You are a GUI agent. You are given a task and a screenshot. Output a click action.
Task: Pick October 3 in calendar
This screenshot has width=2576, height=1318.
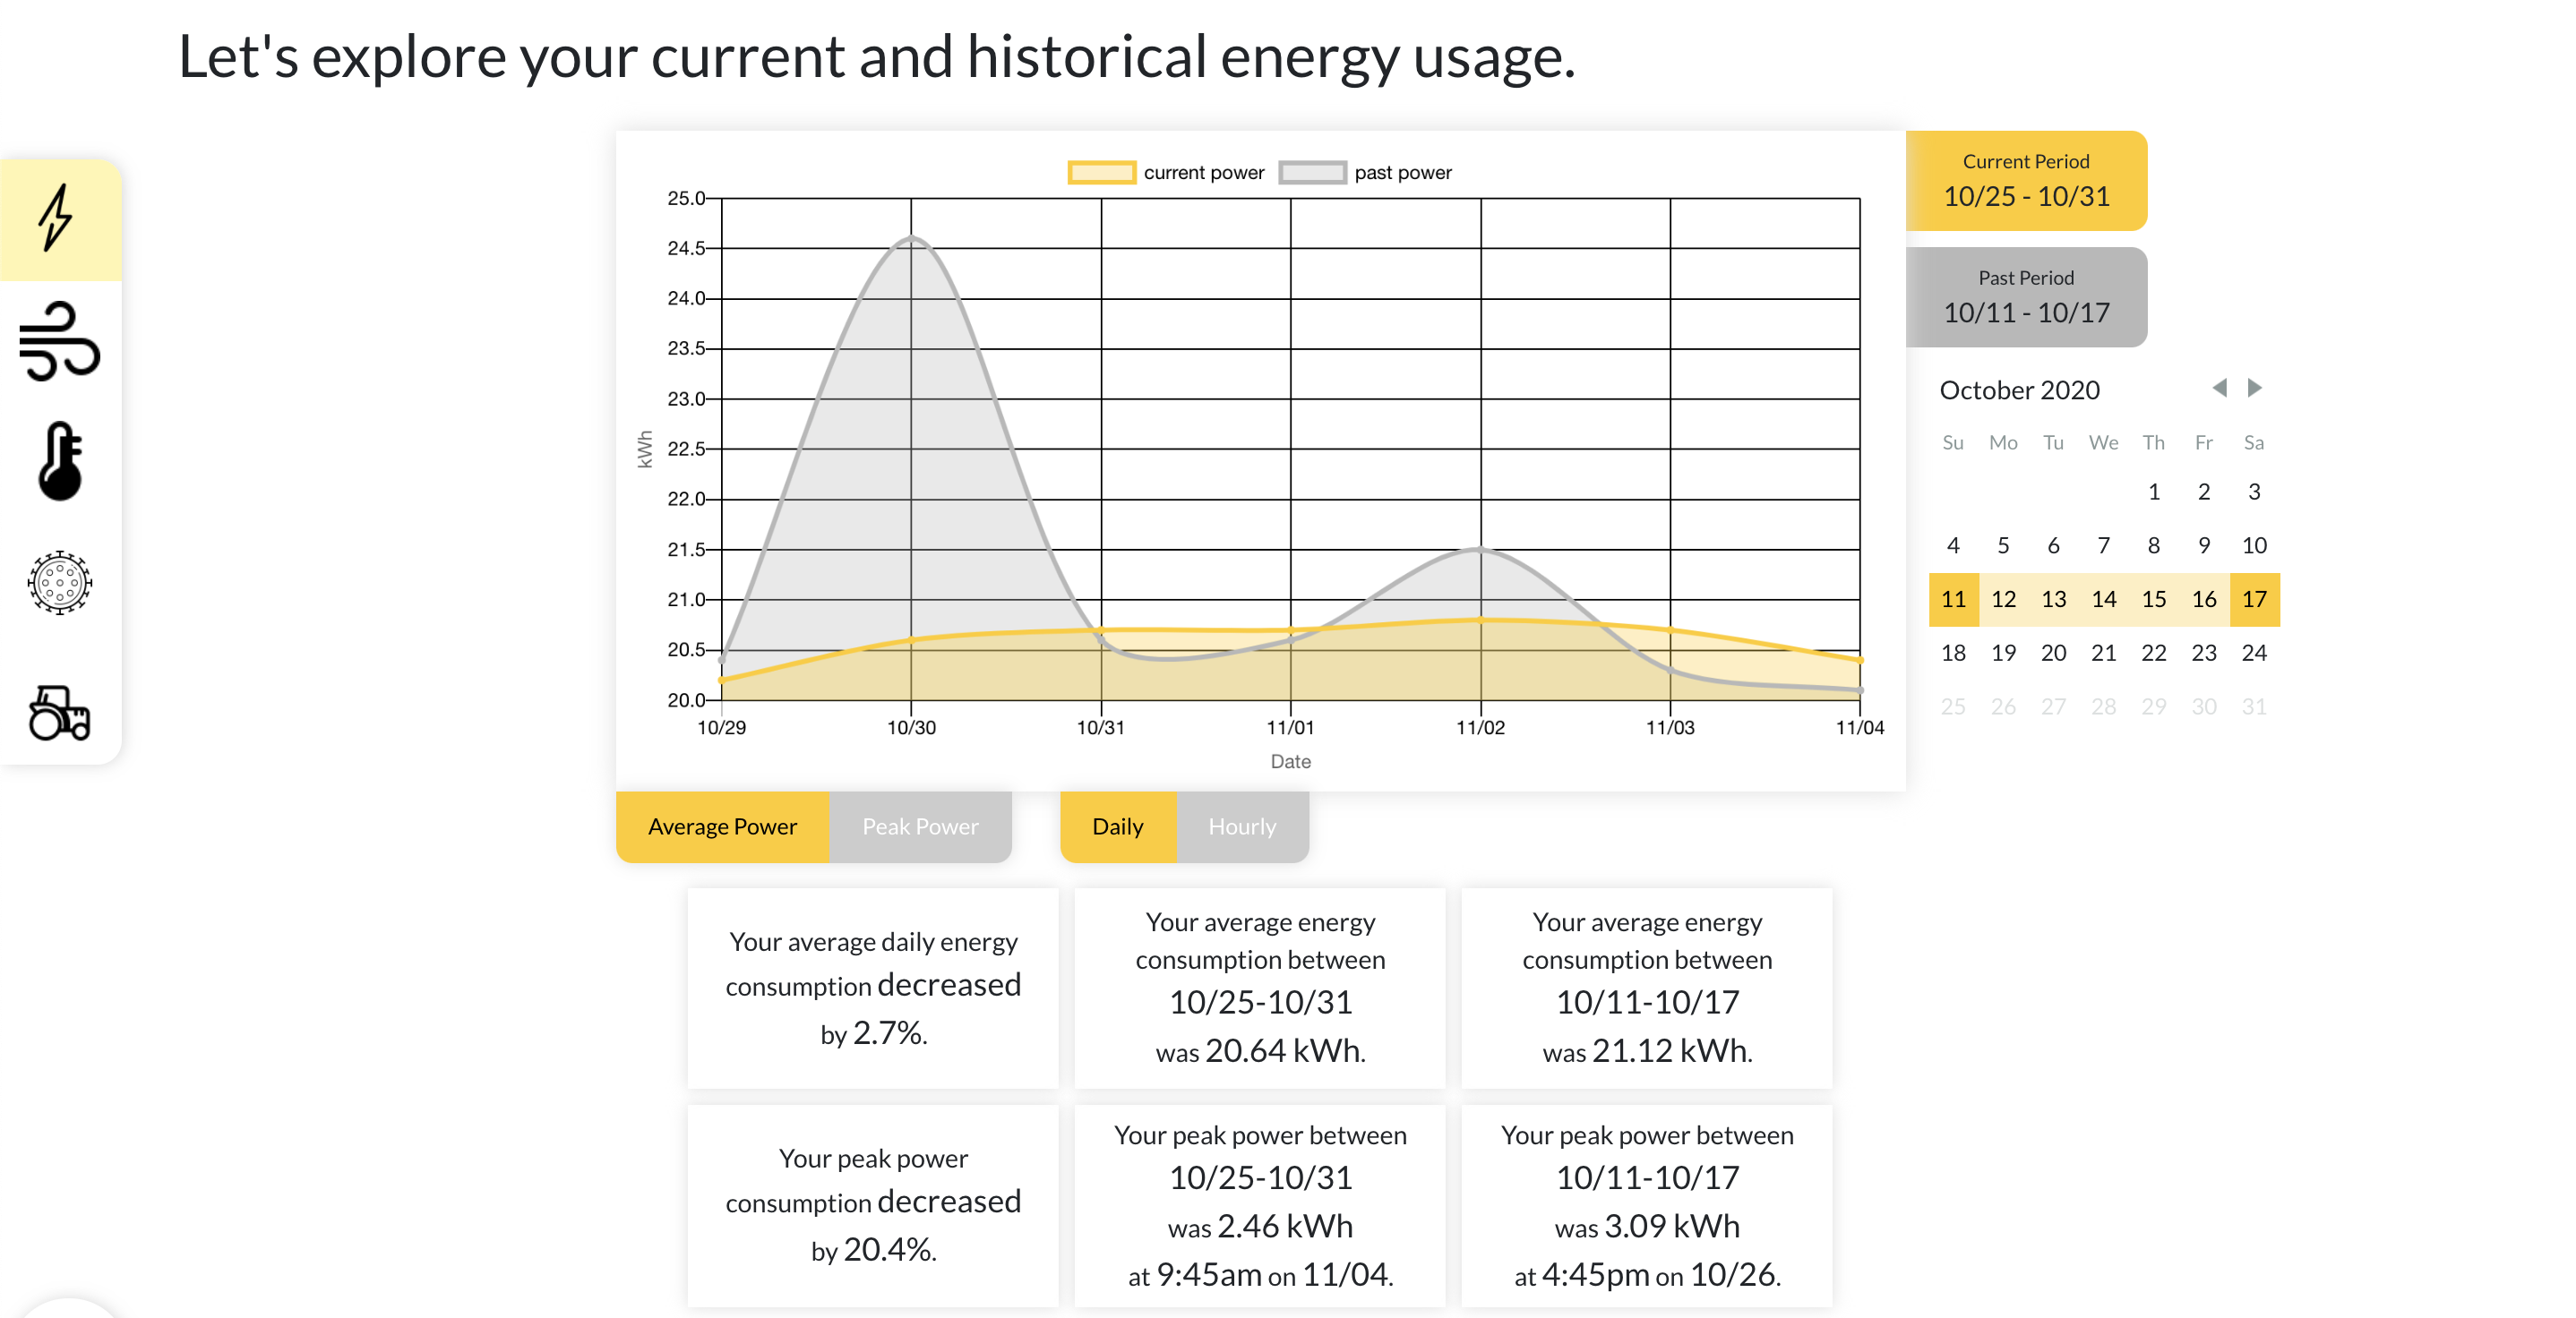(x=2254, y=491)
